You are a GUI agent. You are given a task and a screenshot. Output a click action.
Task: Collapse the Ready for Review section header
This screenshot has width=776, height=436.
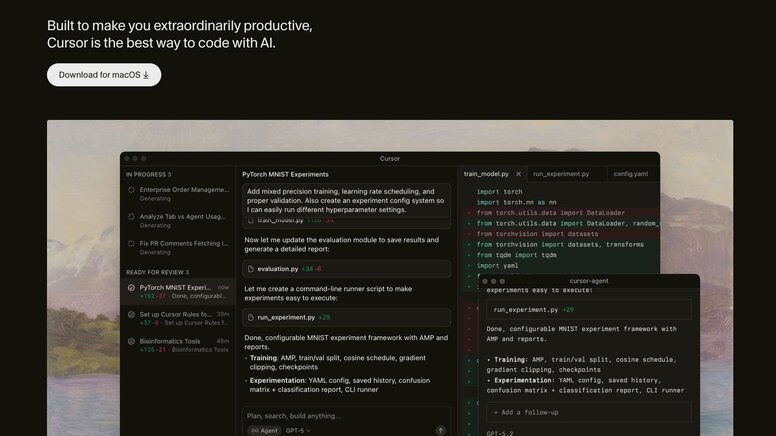[158, 272]
